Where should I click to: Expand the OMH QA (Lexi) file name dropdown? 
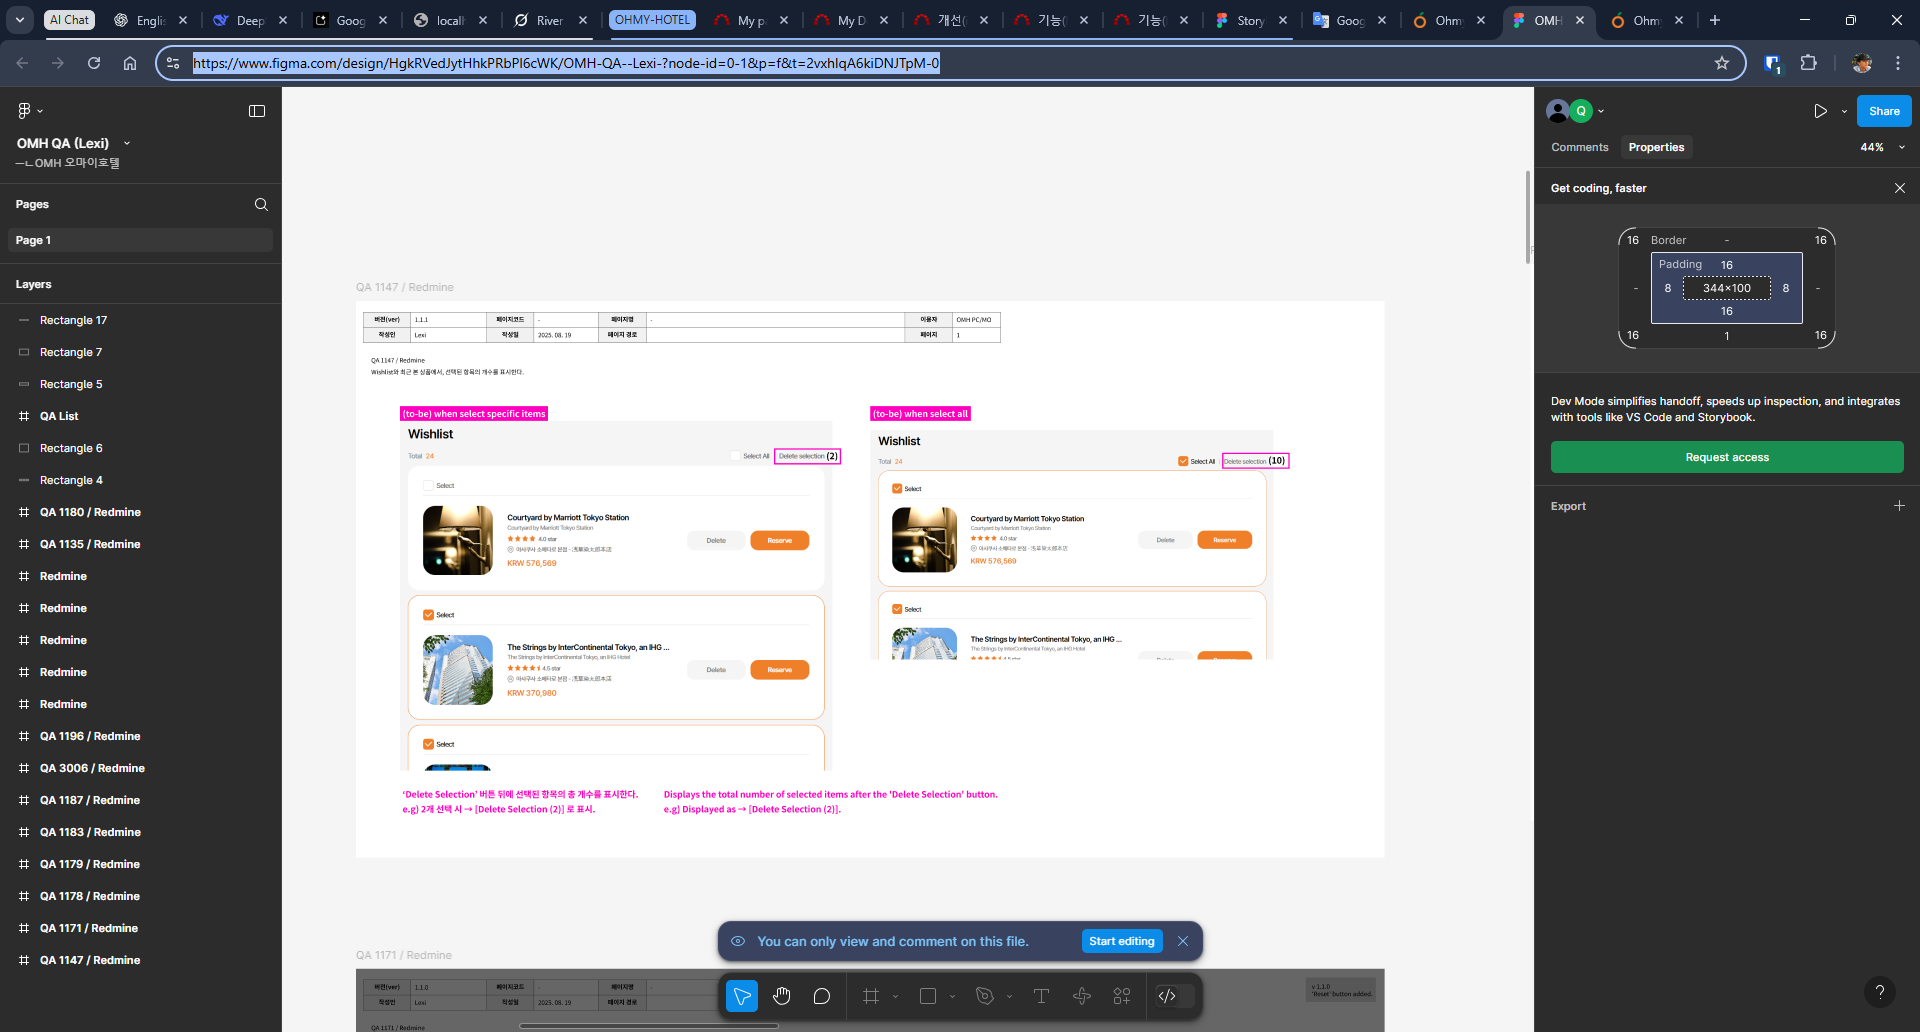pyautogui.click(x=127, y=143)
